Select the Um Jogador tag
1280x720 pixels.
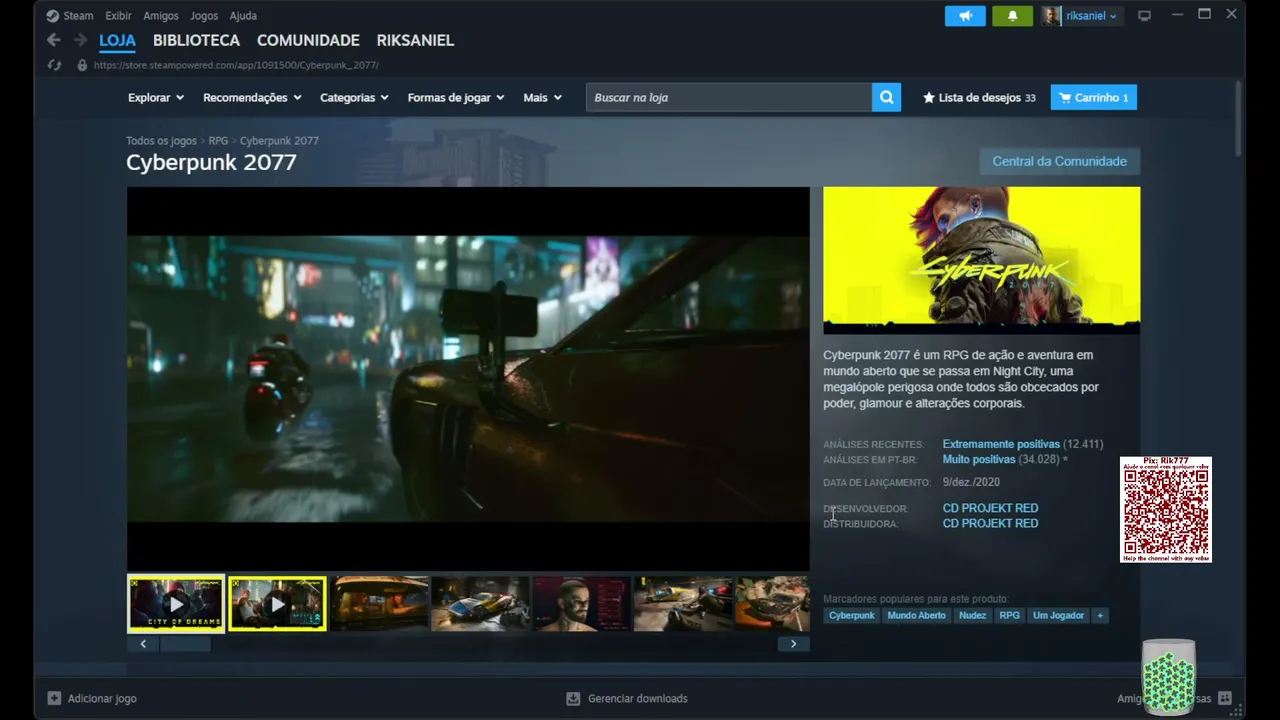pyautogui.click(x=1058, y=616)
